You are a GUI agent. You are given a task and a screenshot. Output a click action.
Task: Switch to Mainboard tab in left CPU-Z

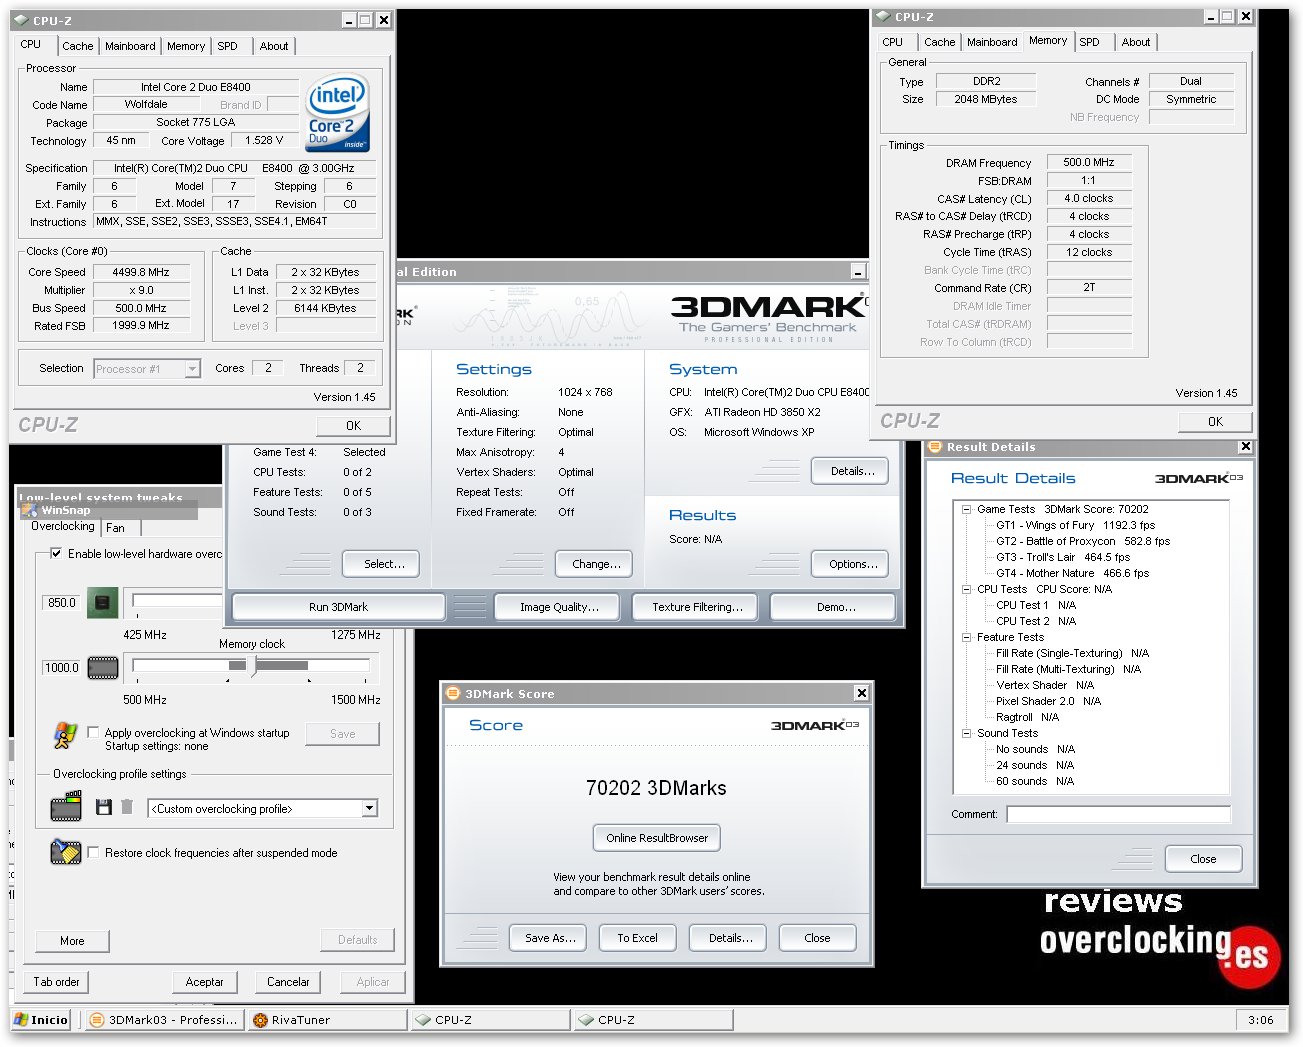pos(130,46)
